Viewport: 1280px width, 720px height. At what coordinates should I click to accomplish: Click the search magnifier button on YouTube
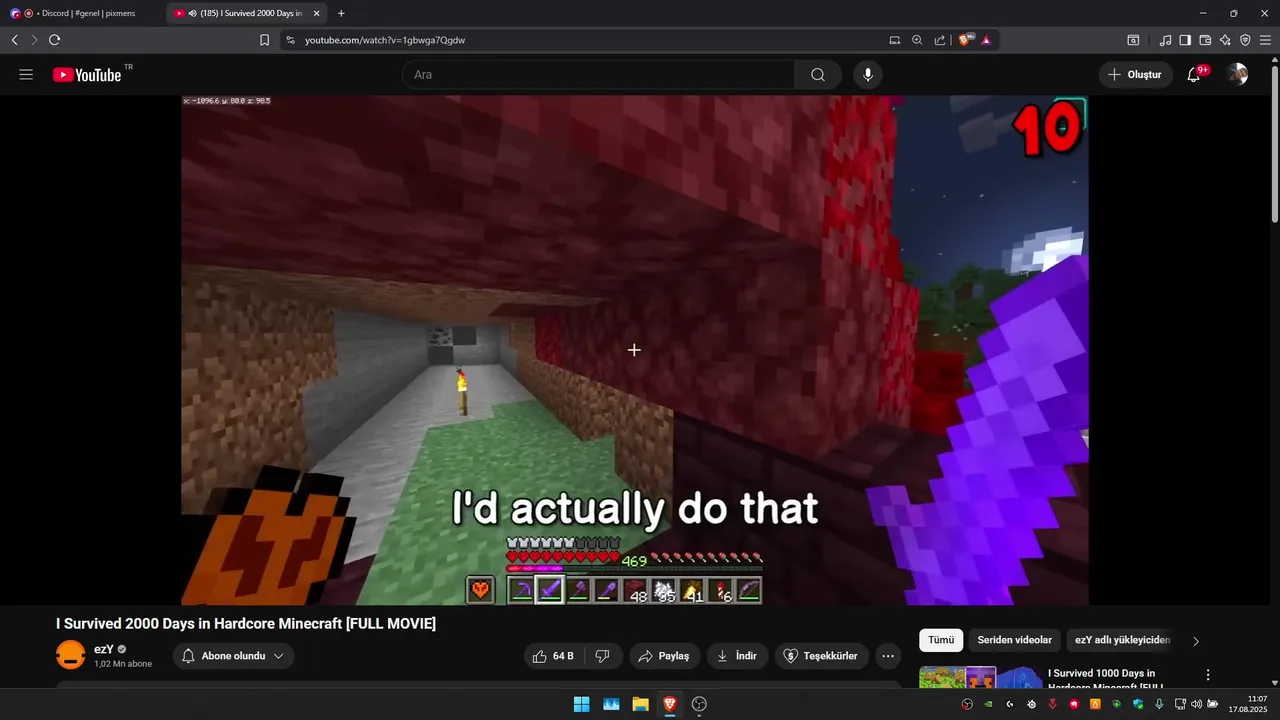point(818,75)
